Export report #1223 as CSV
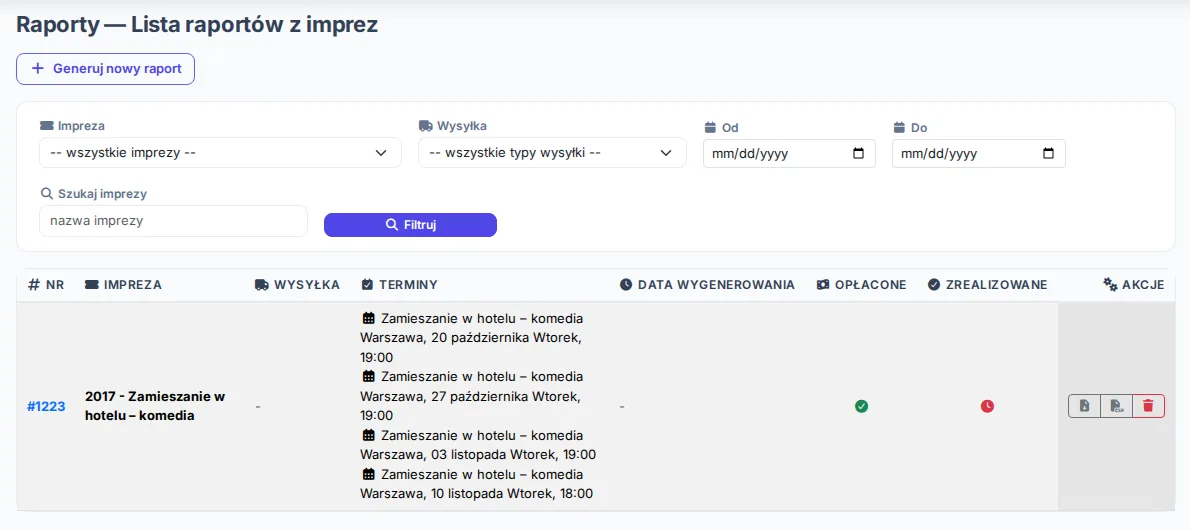This screenshot has height=530, width=1190. click(x=1116, y=406)
